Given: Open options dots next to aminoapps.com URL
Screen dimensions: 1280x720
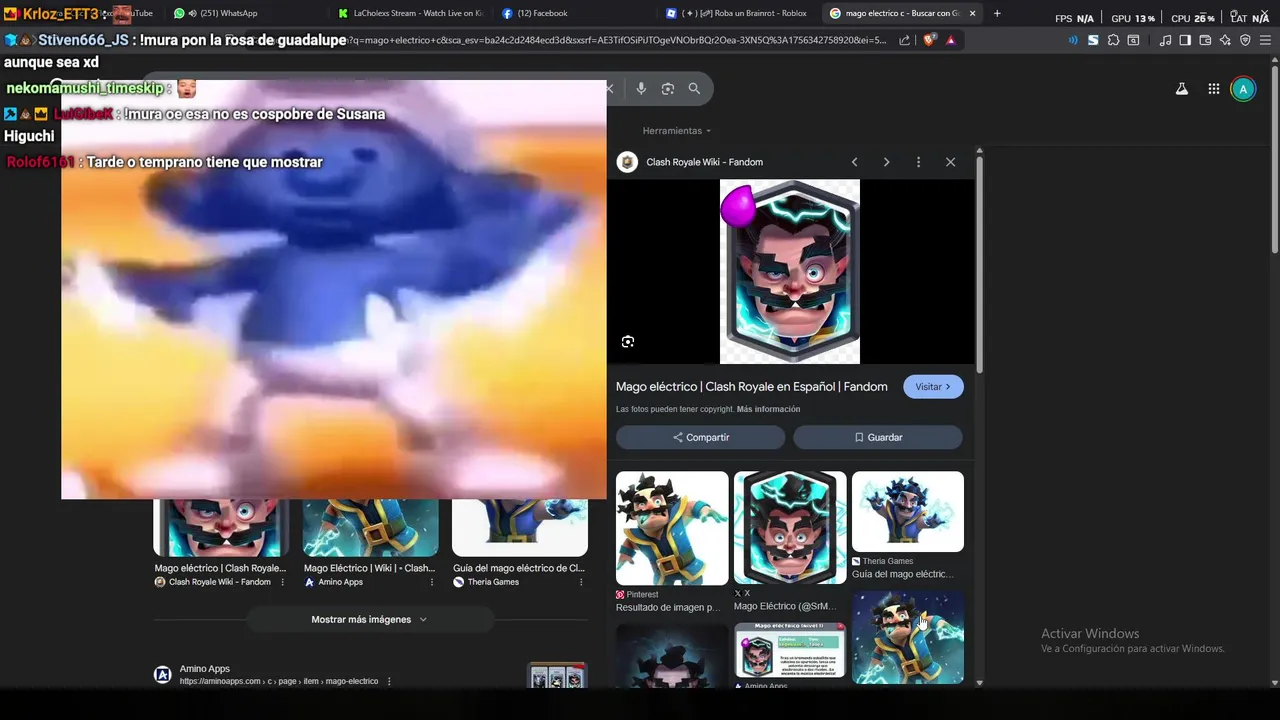Looking at the screenshot, I should click(389, 682).
